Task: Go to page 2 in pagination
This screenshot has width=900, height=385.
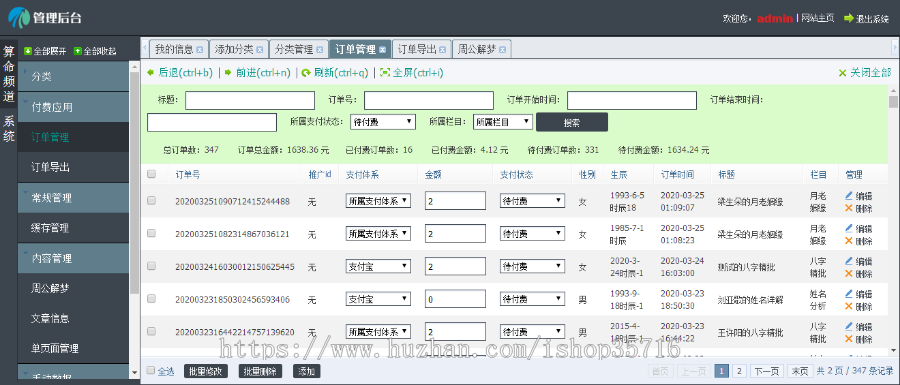Action: [x=739, y=371]
